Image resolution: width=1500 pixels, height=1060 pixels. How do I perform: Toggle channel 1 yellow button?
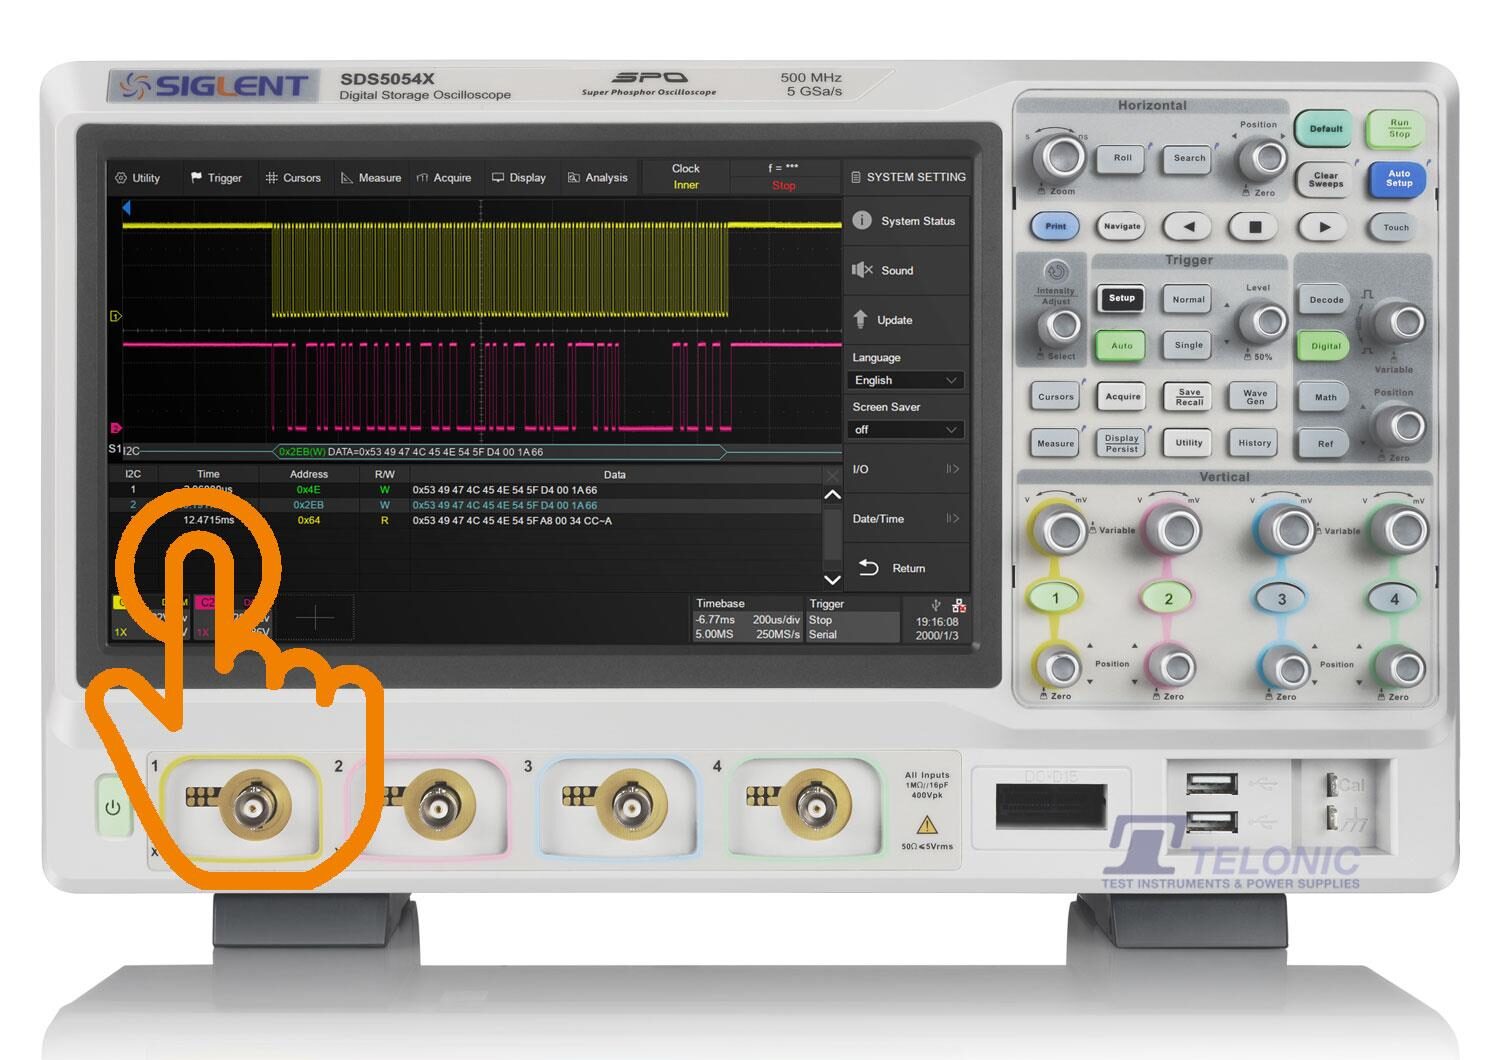coord(1056,598)
